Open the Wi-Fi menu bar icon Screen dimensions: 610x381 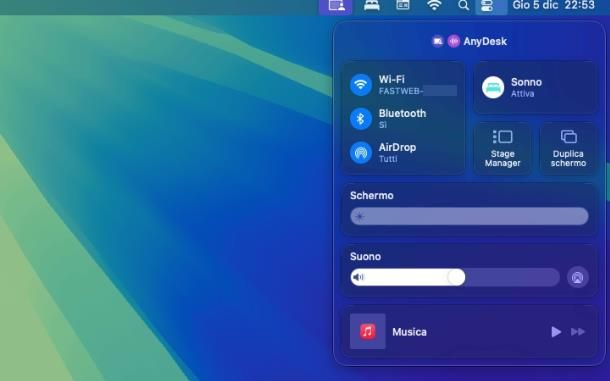434,5
